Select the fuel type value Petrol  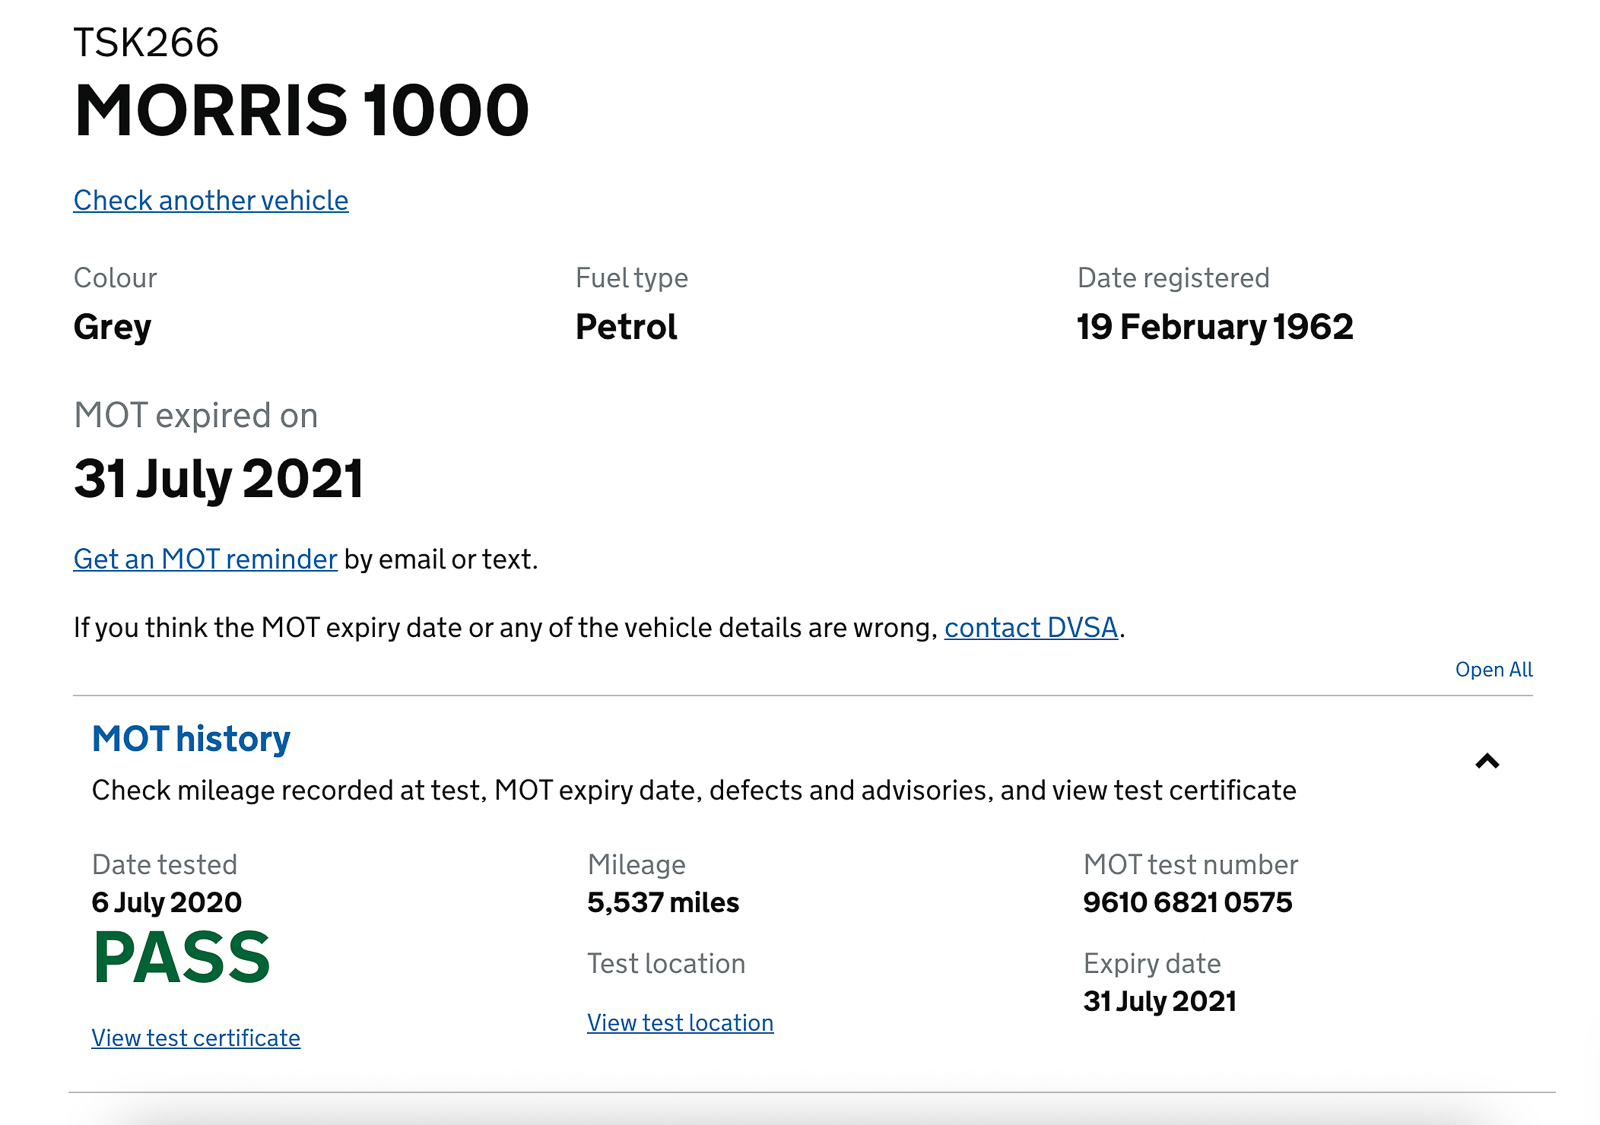pyautogui.click(x=626, y=327)
